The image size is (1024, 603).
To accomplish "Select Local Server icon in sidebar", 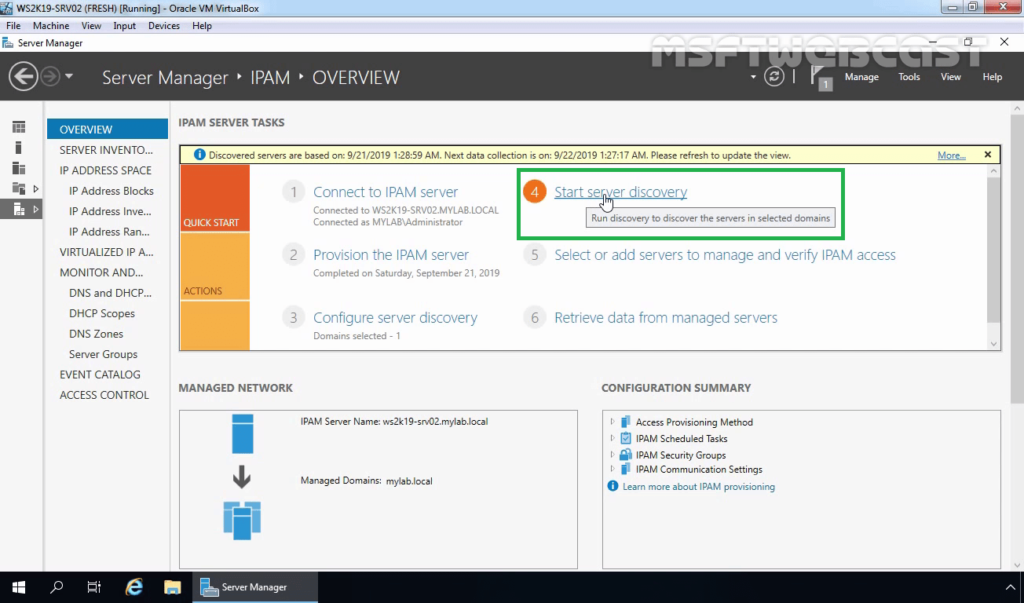I will click(19, 148).
